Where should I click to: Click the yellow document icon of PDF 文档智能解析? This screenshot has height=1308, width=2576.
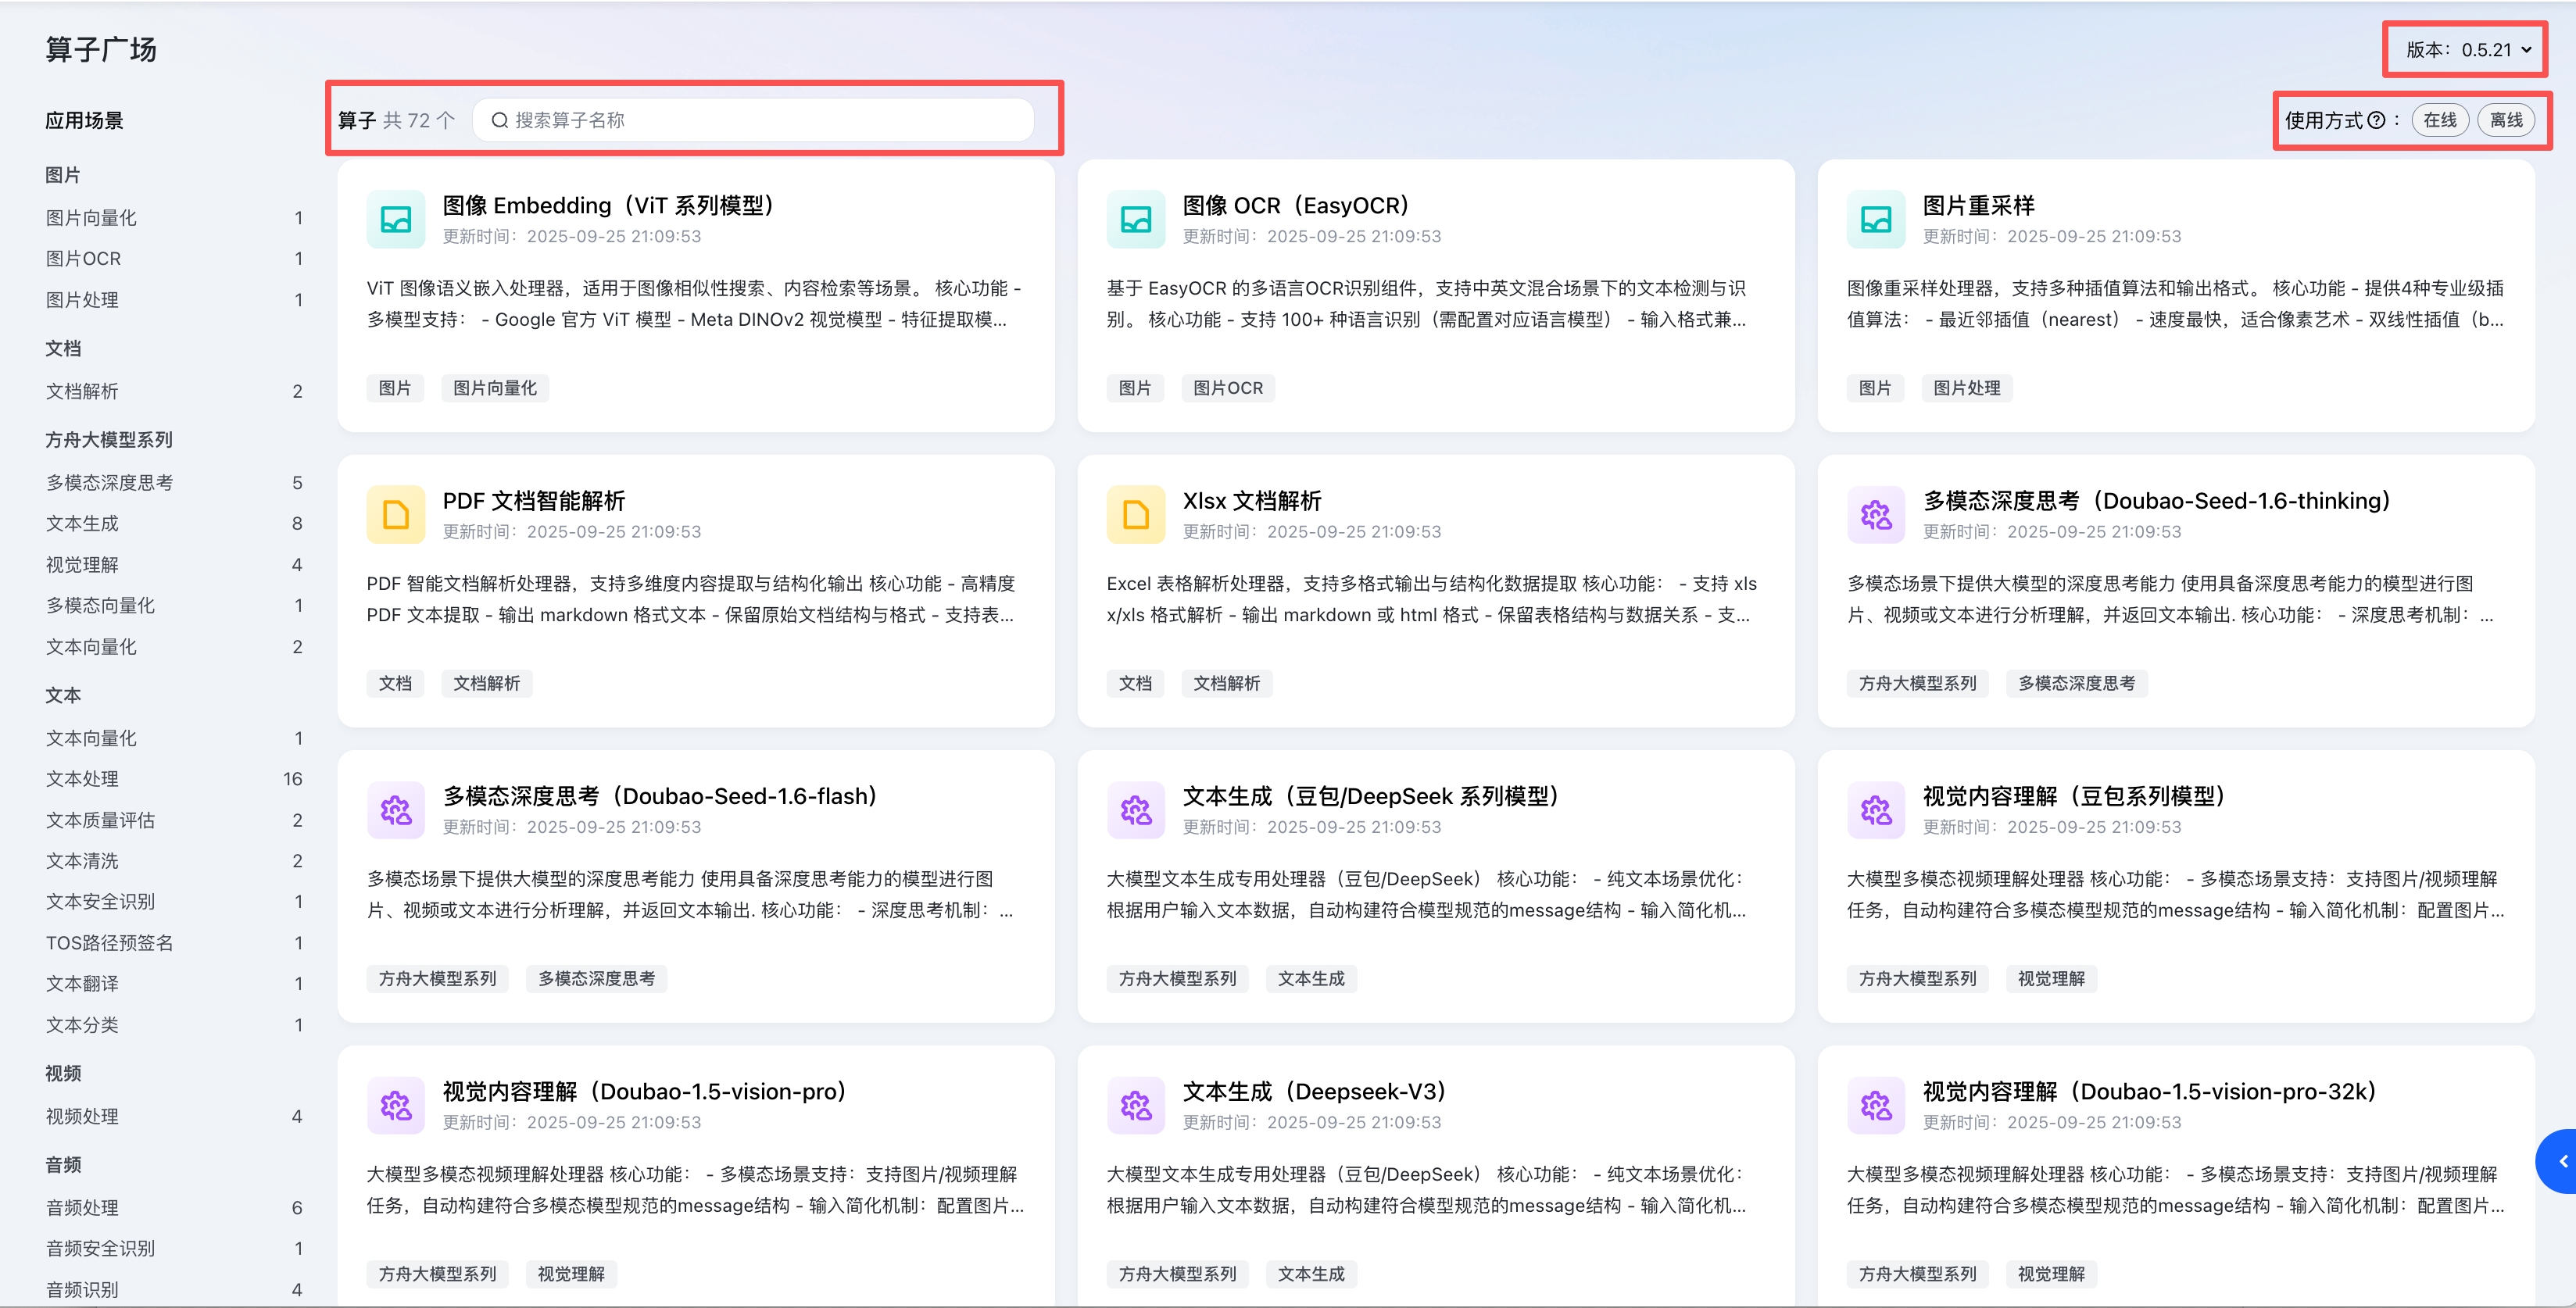[396, 515]
